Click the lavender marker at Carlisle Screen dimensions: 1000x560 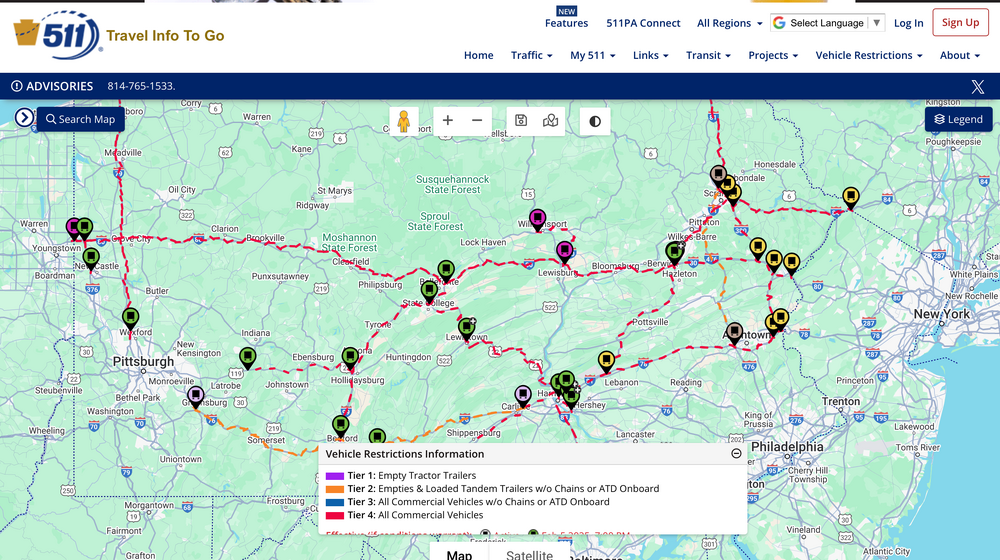pyautogui.click(x=523, y=395)
